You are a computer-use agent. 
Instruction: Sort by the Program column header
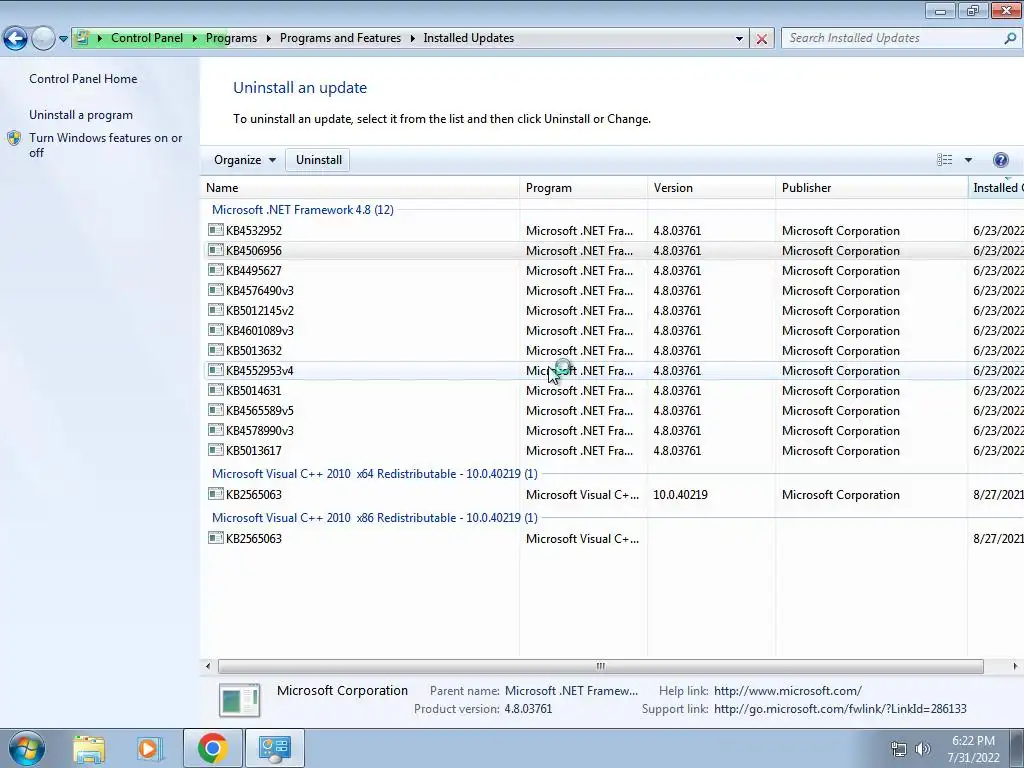[584, 188]
